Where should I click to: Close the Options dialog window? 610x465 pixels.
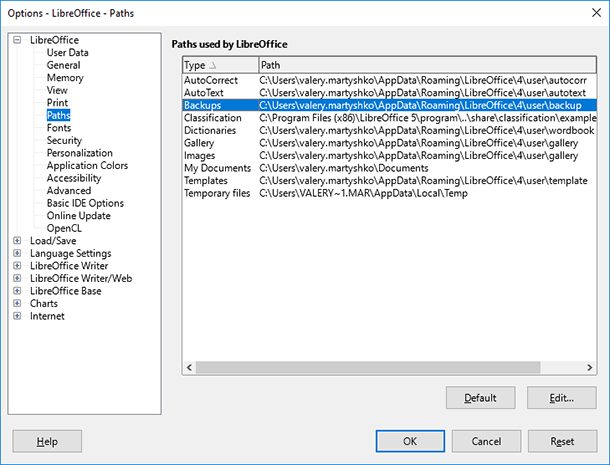coord(596,13)
